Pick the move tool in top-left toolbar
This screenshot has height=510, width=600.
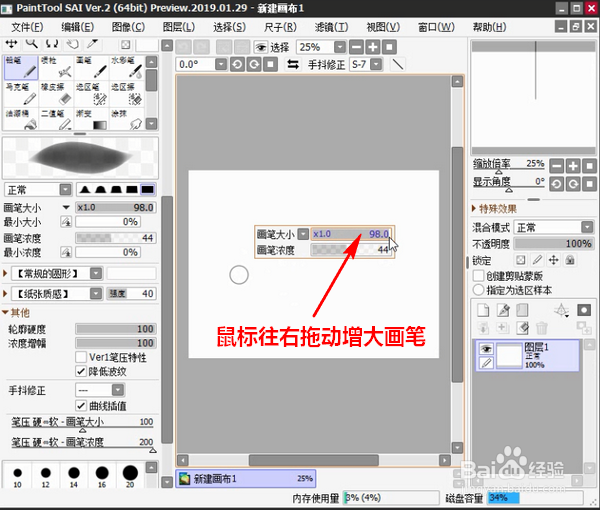tap(11, 44)
